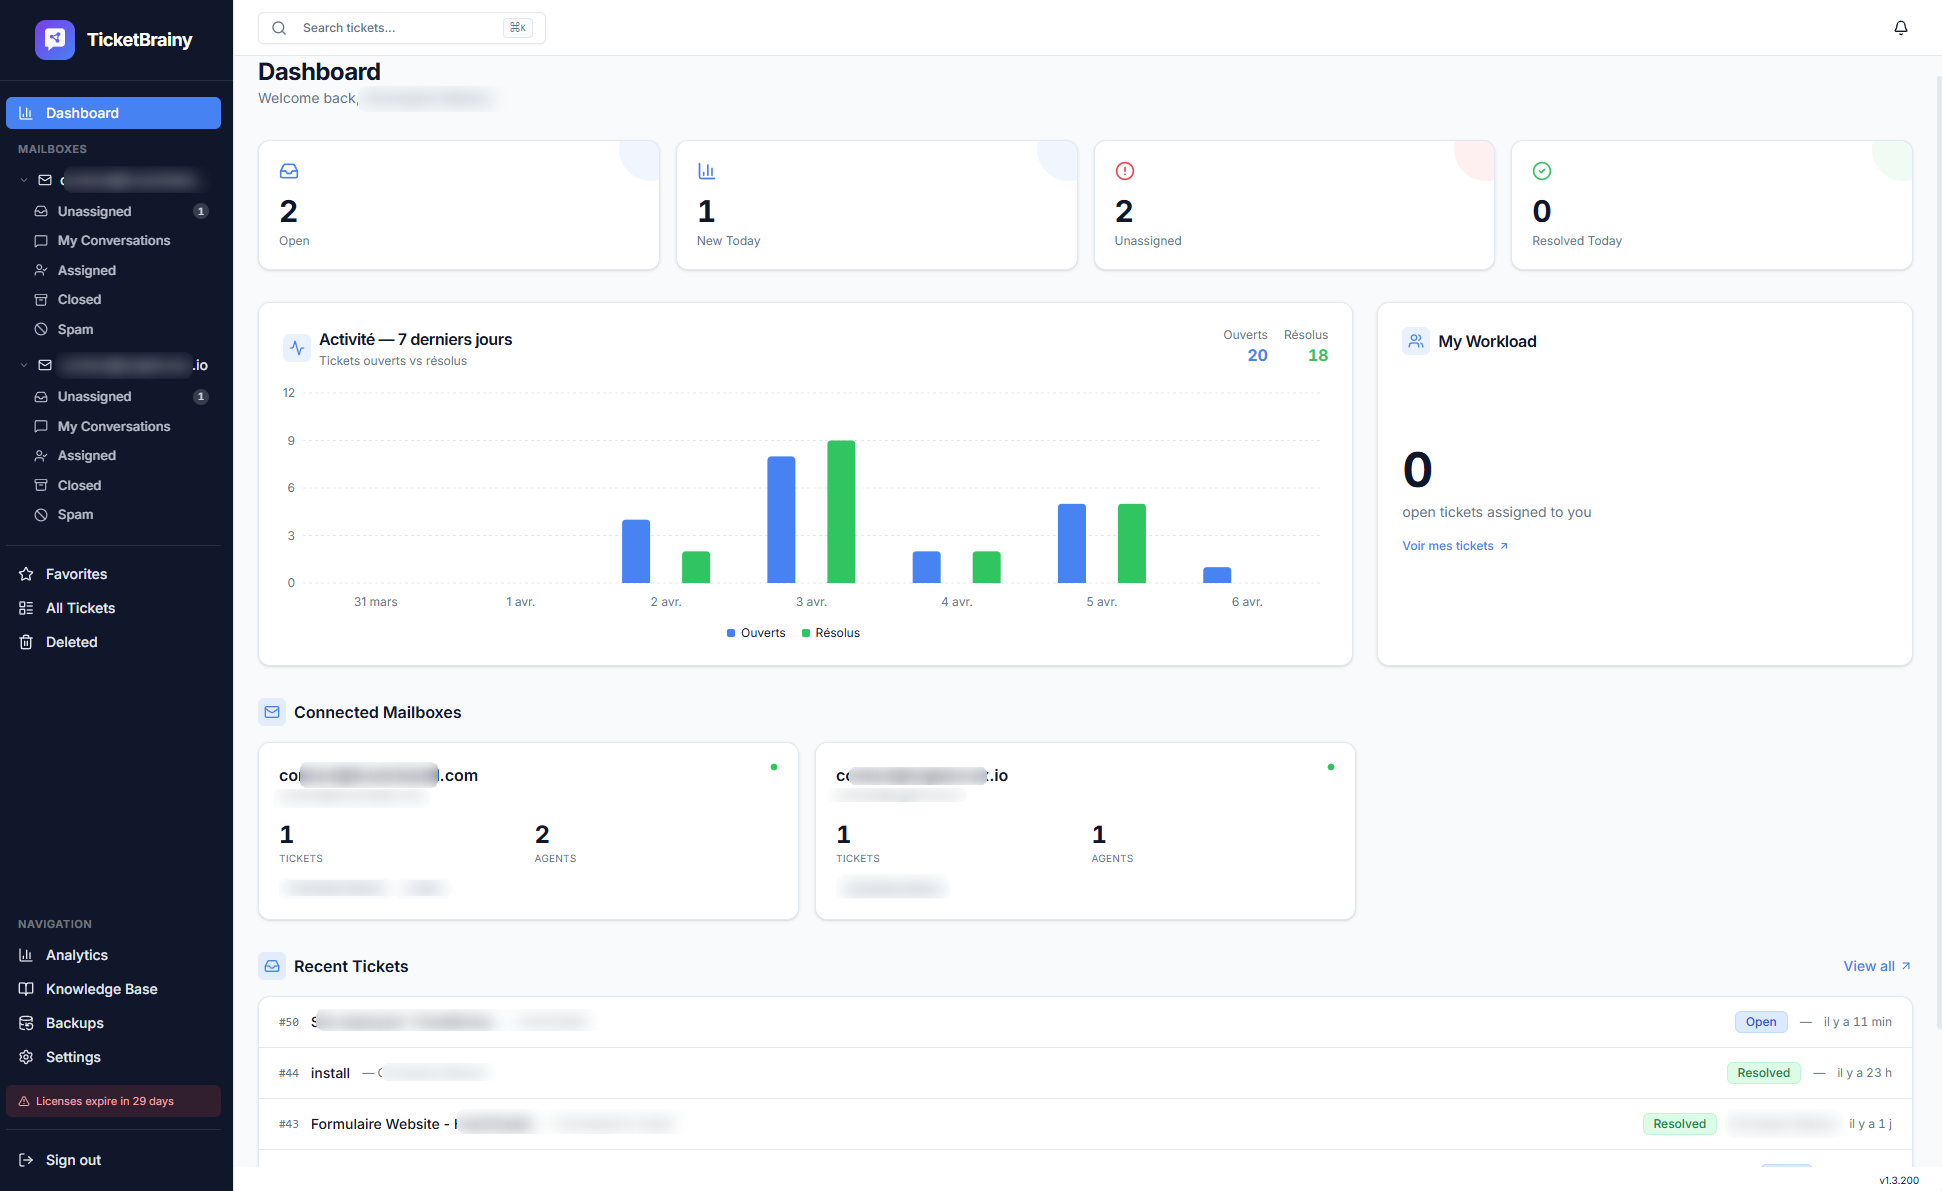
Task: Toggle the Ouverts legend series
Action: [756, 633]
